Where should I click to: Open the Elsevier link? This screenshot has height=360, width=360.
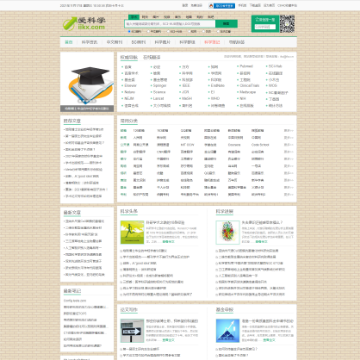click(131, 86)
